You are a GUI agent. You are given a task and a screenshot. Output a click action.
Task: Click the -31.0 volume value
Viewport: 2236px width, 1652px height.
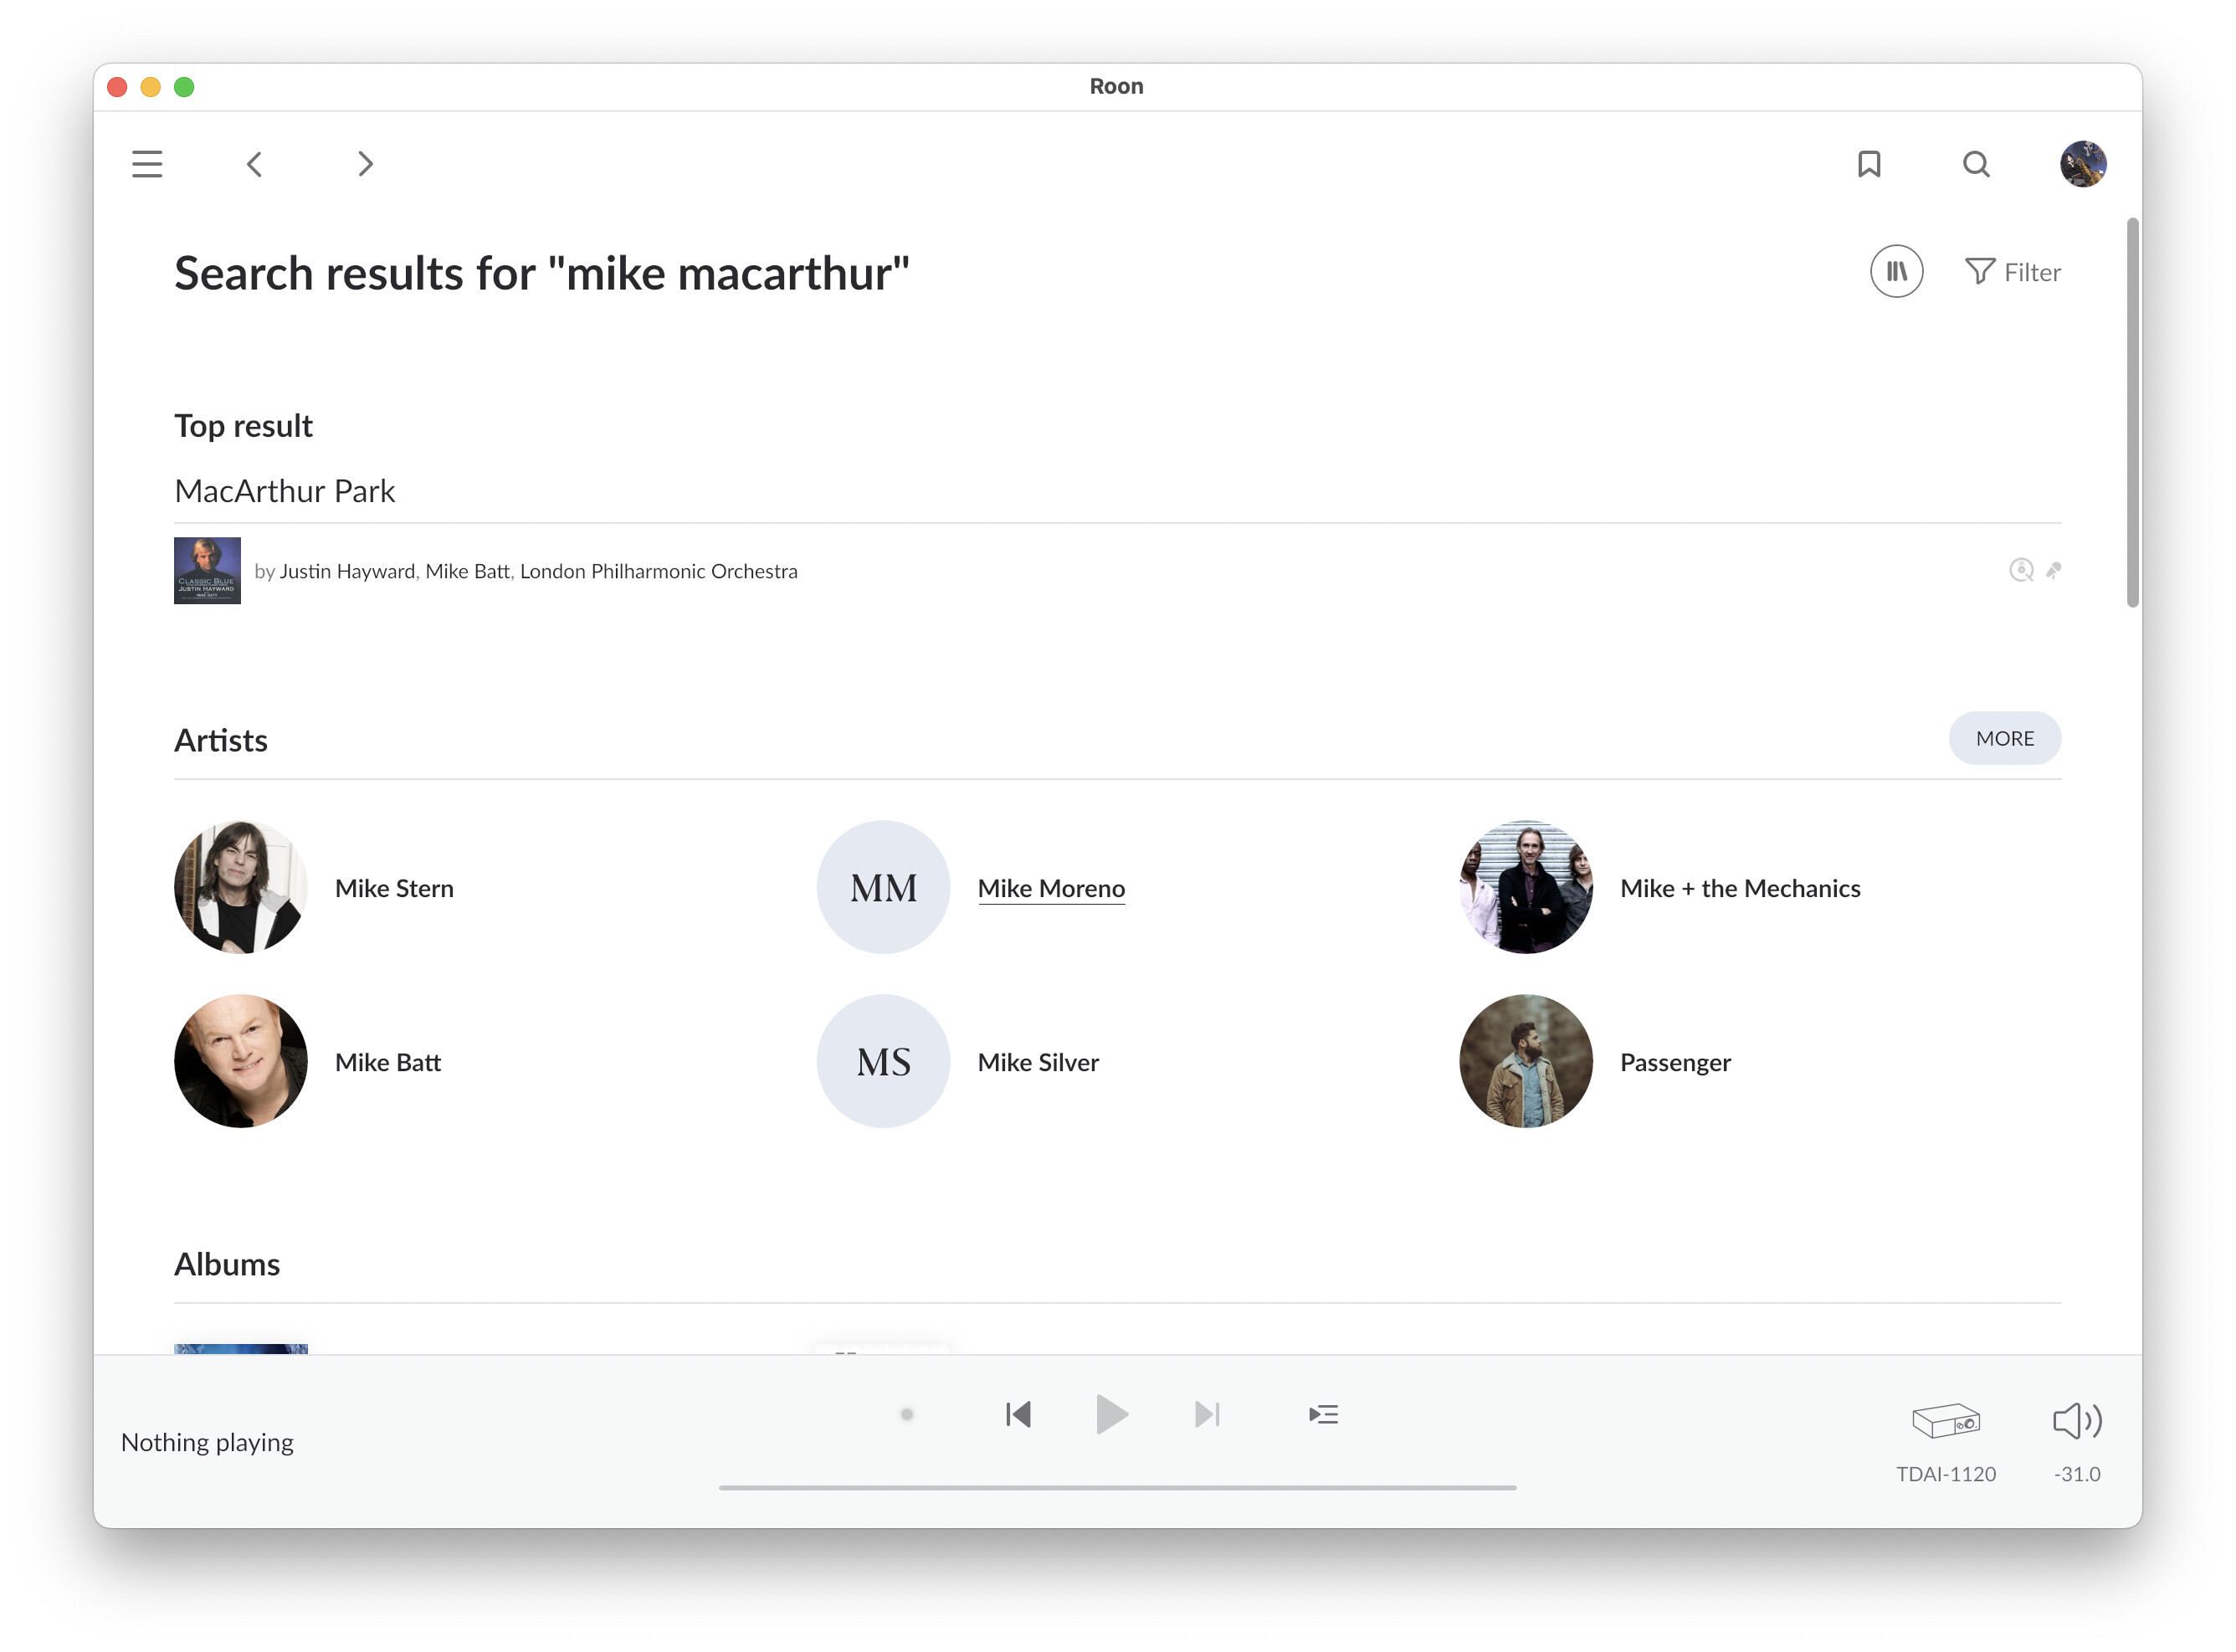click(2077, 1474)
